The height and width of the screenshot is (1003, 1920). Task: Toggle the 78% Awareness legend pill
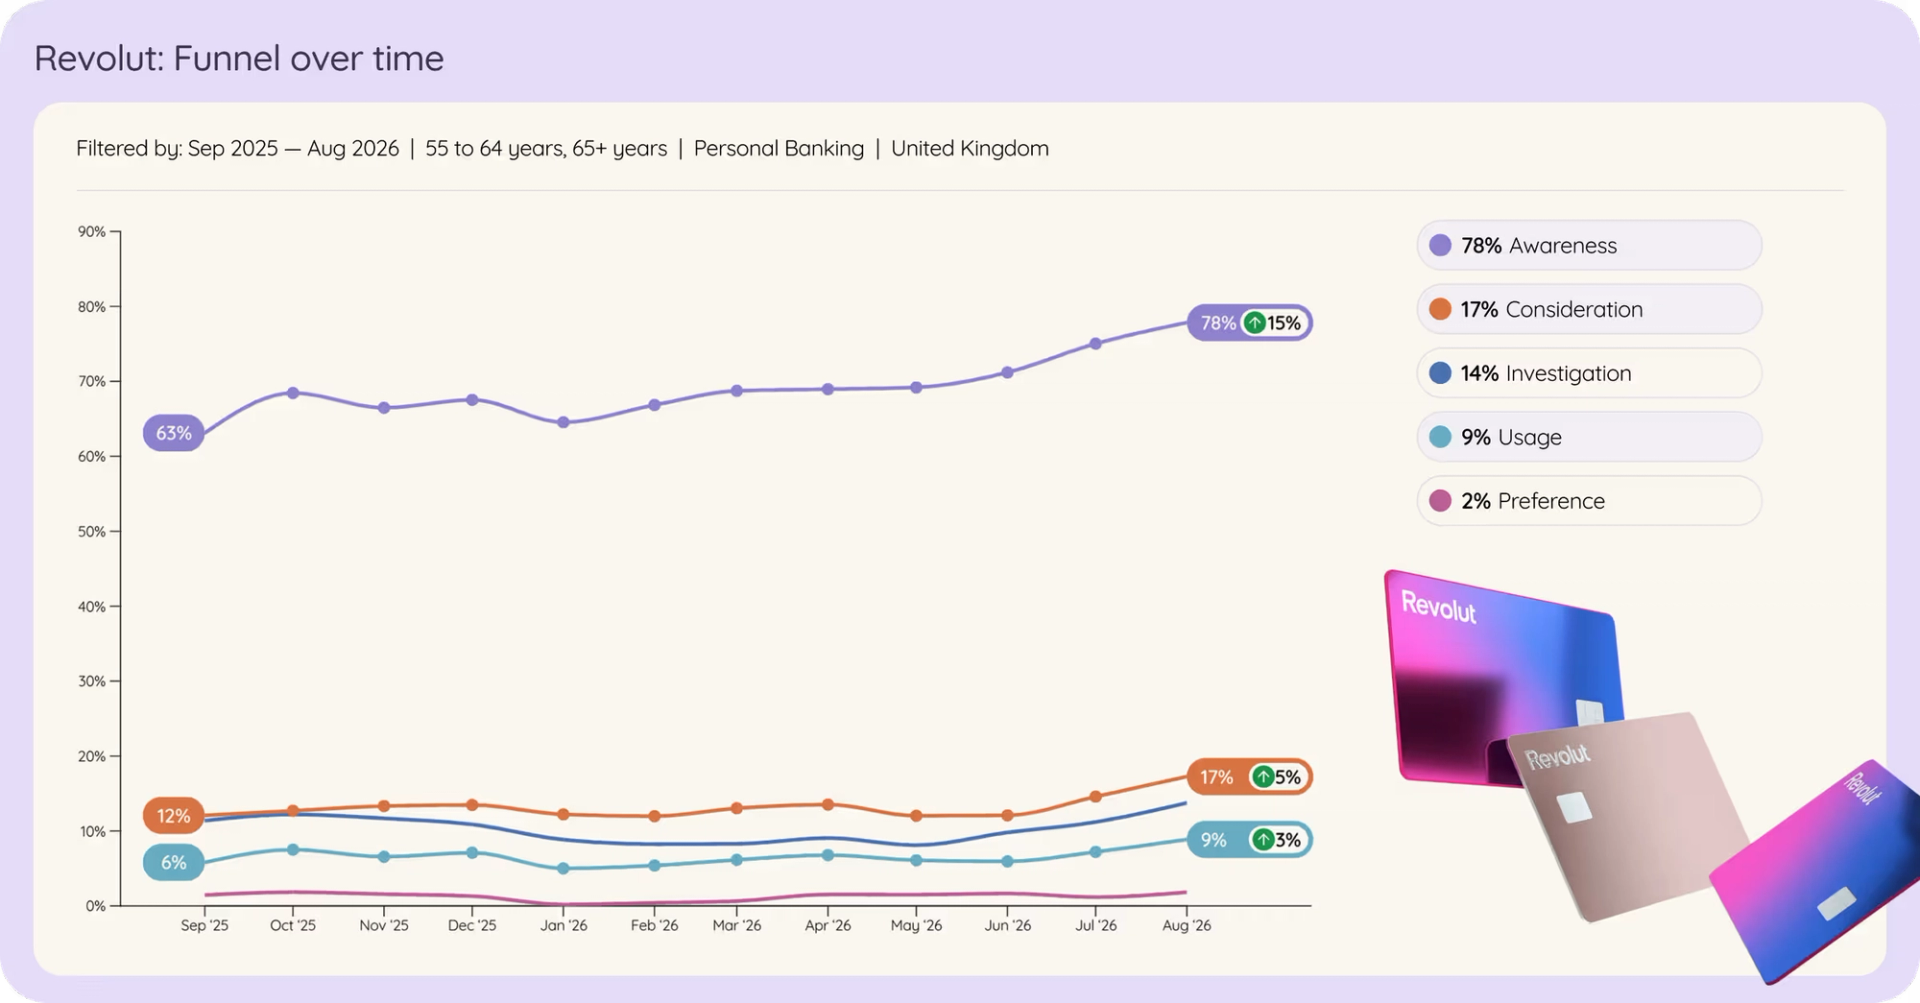[1589, 245]
